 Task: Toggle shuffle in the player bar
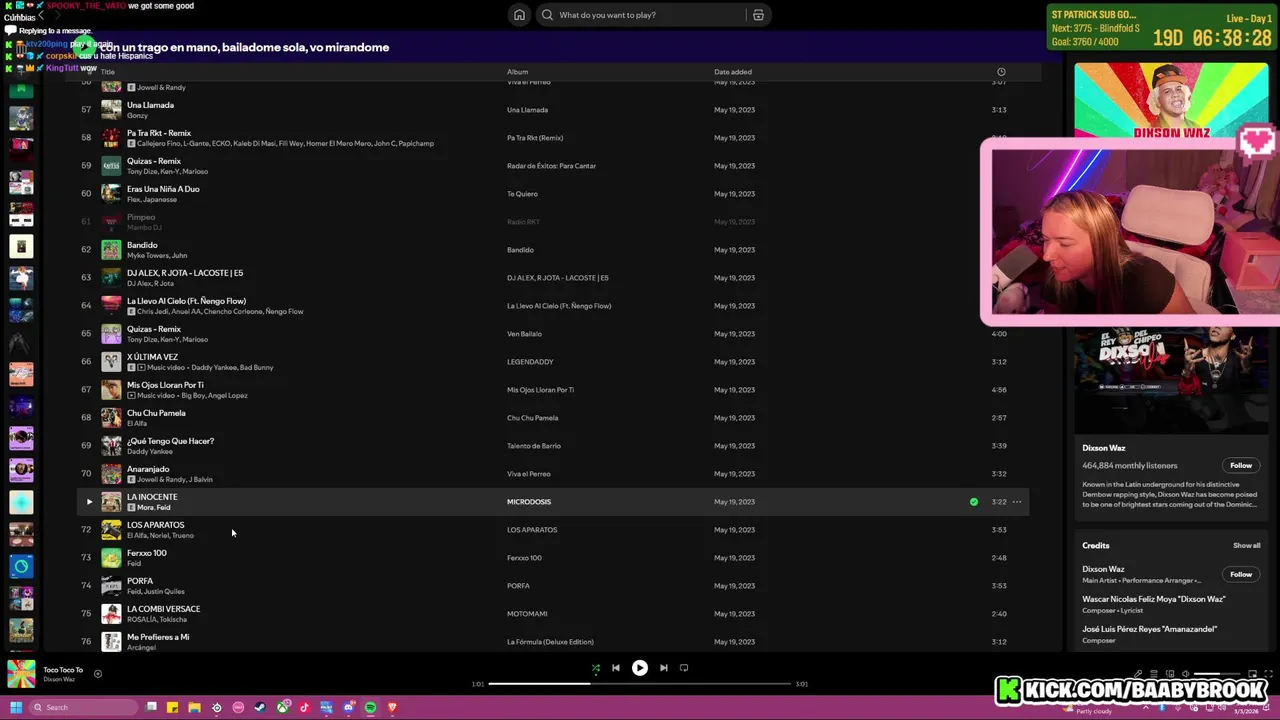595,668
